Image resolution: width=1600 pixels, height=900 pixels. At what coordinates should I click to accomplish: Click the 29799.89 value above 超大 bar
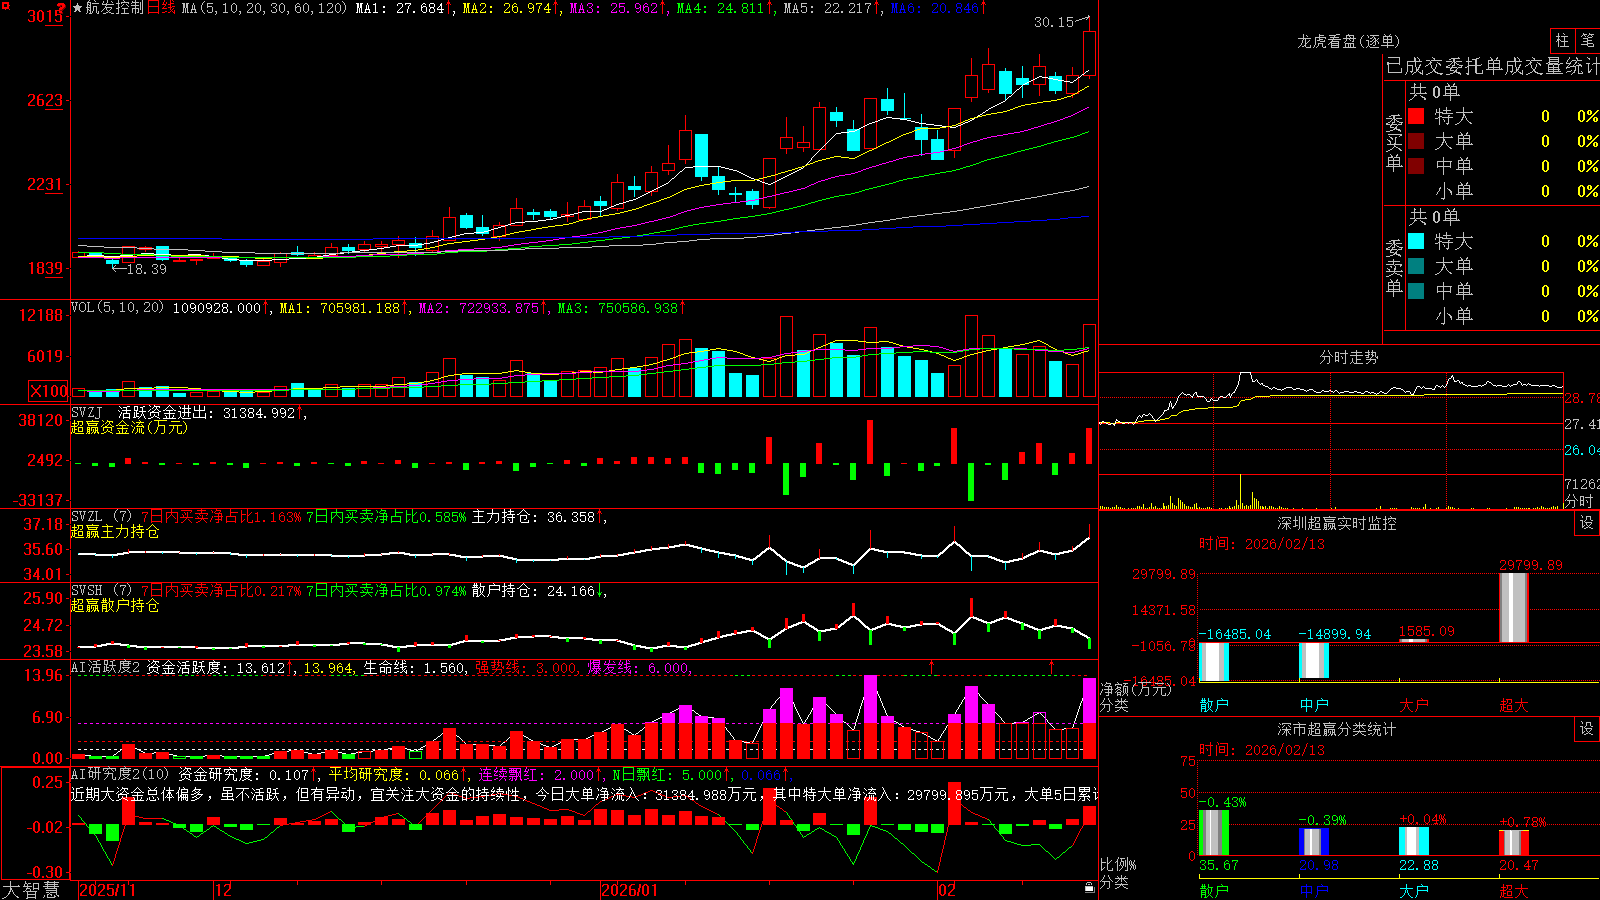(x=1530, y=565)
